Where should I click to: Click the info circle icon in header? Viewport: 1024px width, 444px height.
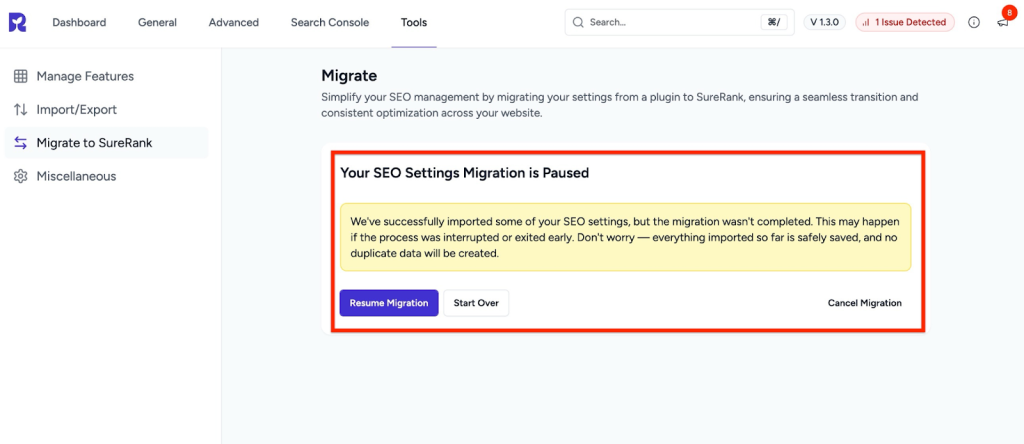(974, 22)
